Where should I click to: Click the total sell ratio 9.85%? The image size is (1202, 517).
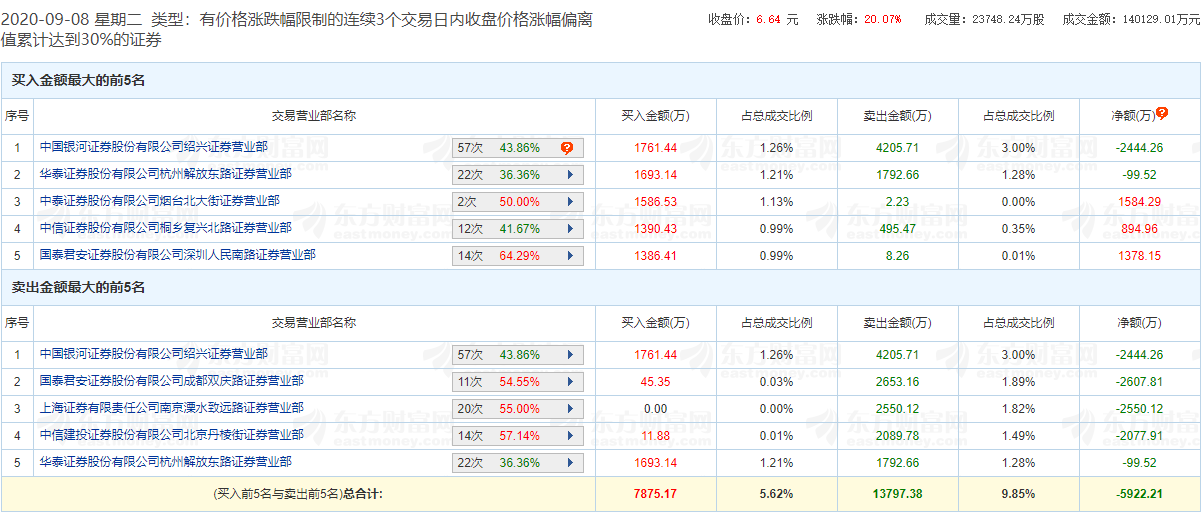pyautogui.click(x=1018, y=494)
